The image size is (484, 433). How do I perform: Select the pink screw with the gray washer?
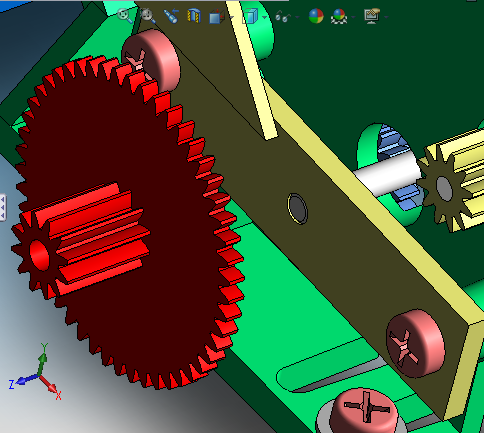pos(365,412)
